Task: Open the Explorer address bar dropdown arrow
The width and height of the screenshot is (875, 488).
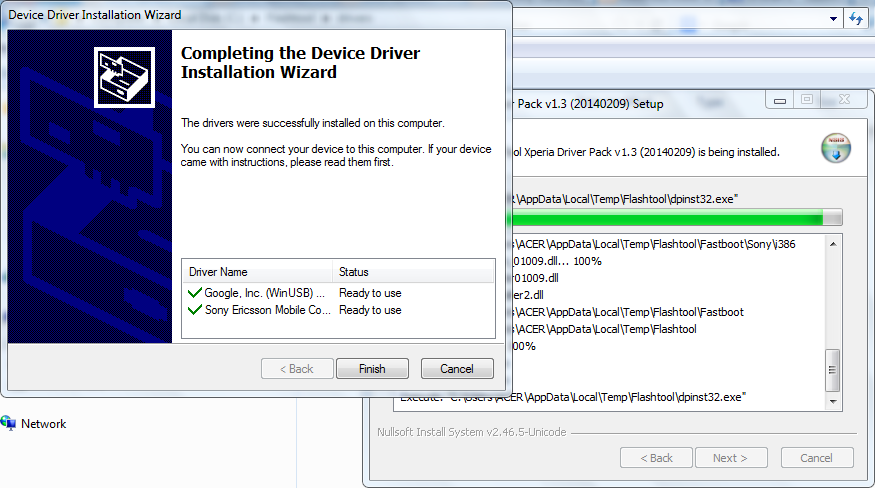Action: (x=833, y=18)
